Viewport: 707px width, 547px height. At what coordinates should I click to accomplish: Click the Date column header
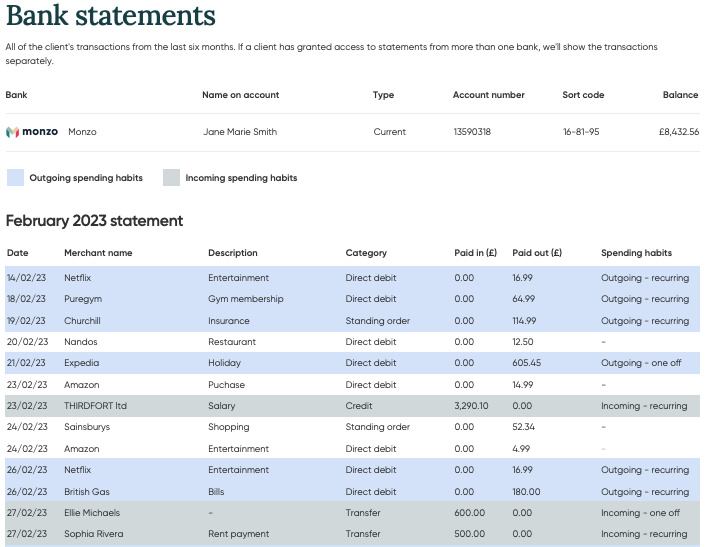18,253
